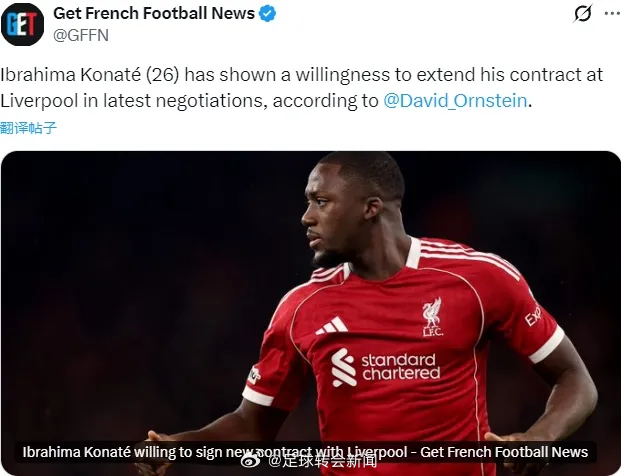Click the LFC crest on the jersey
This screenshot has width=621, height=476.
coord(432,317)
